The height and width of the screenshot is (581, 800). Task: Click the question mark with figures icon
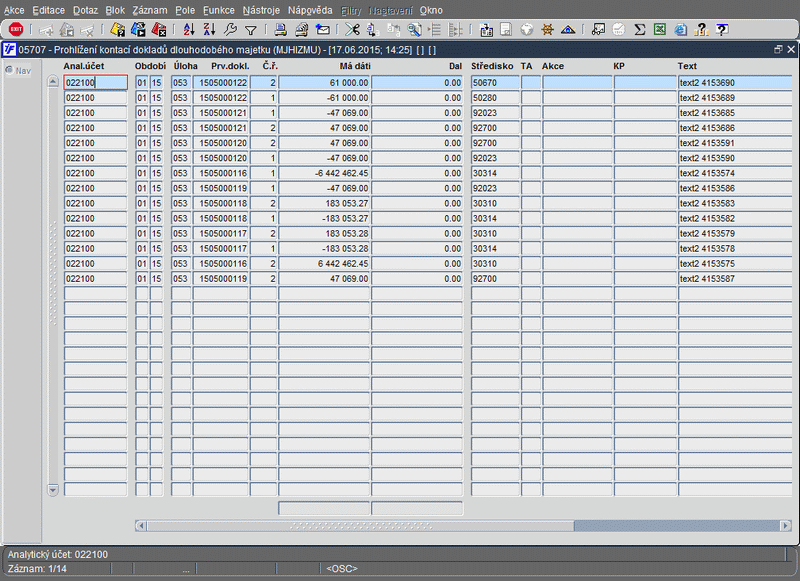coord(702,30)
